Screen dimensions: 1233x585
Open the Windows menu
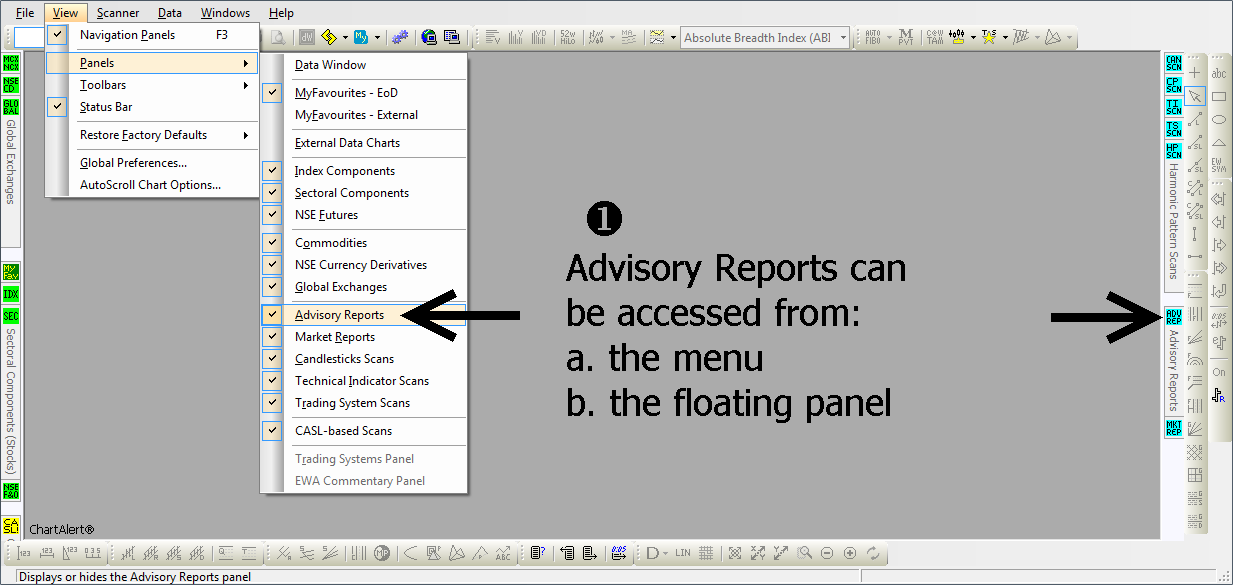(225, 13)
